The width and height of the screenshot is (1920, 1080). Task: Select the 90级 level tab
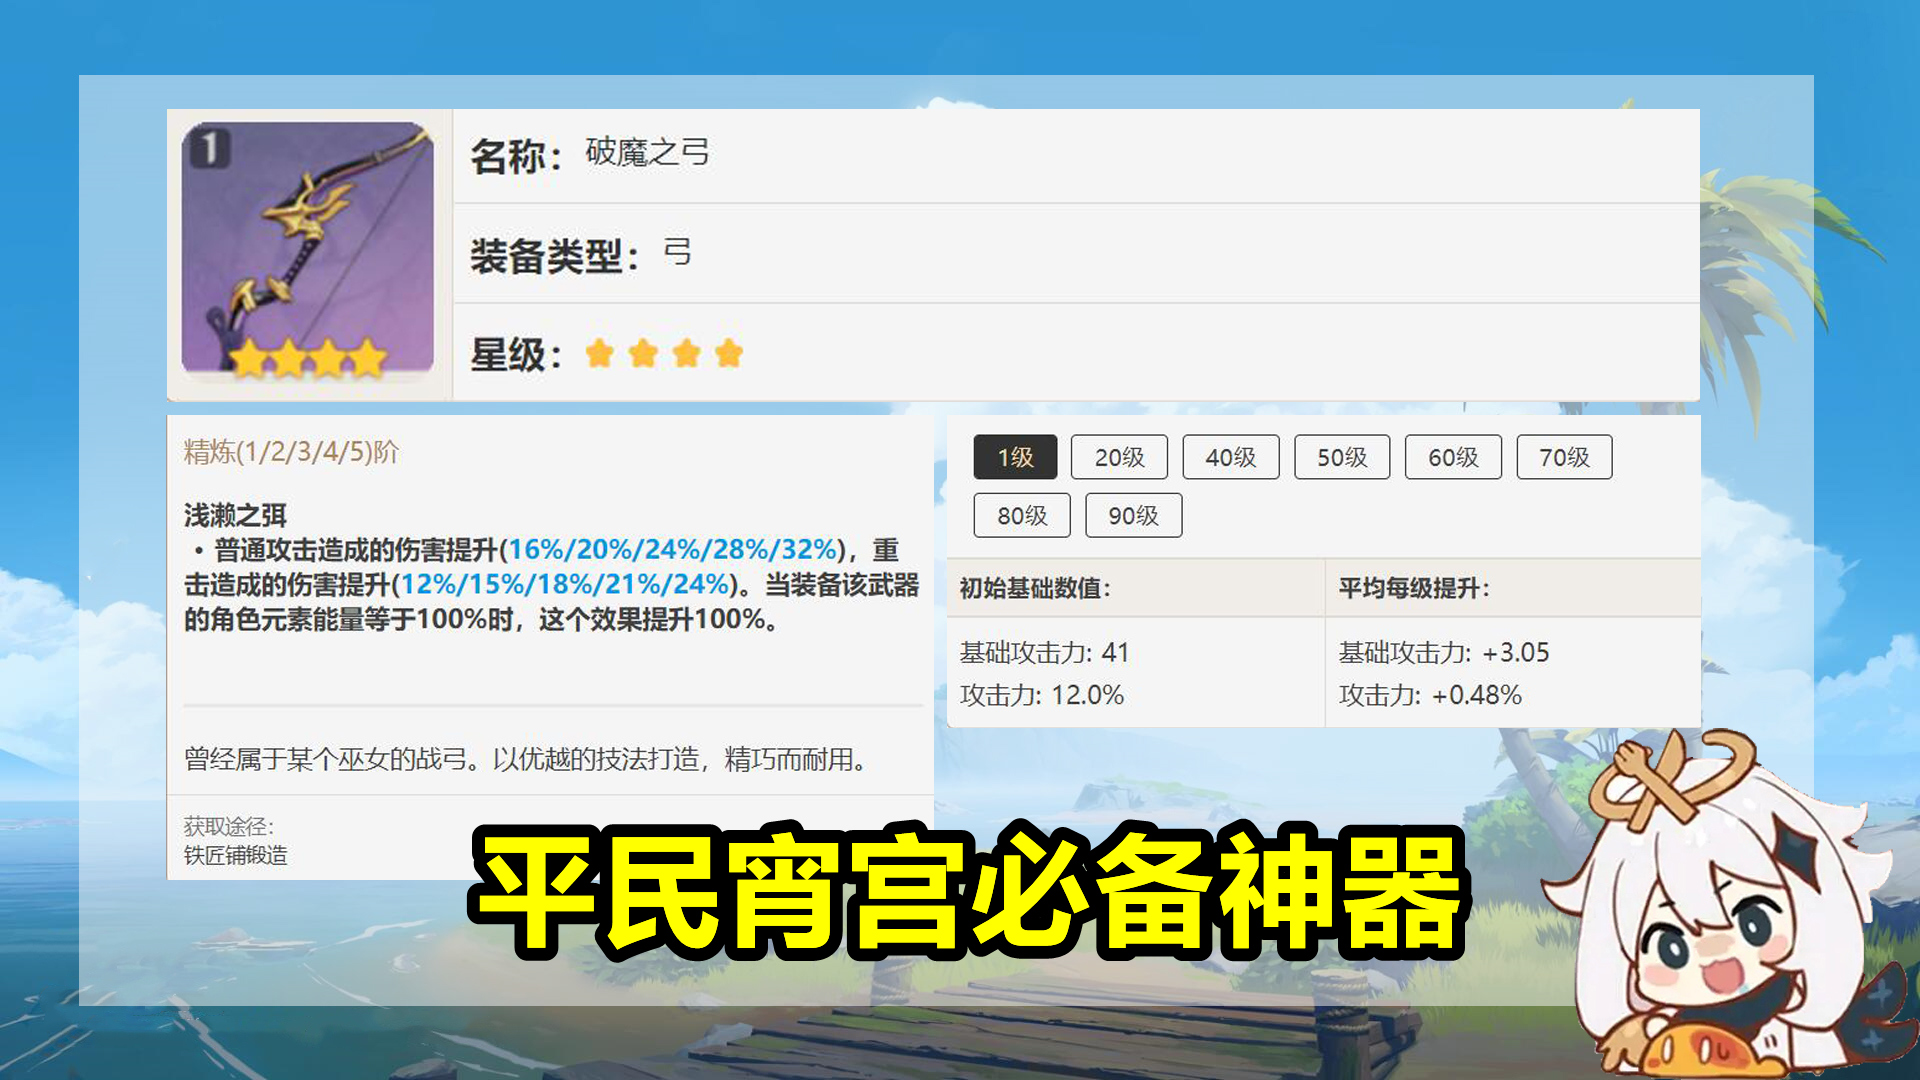click(x=1133, y=515)
